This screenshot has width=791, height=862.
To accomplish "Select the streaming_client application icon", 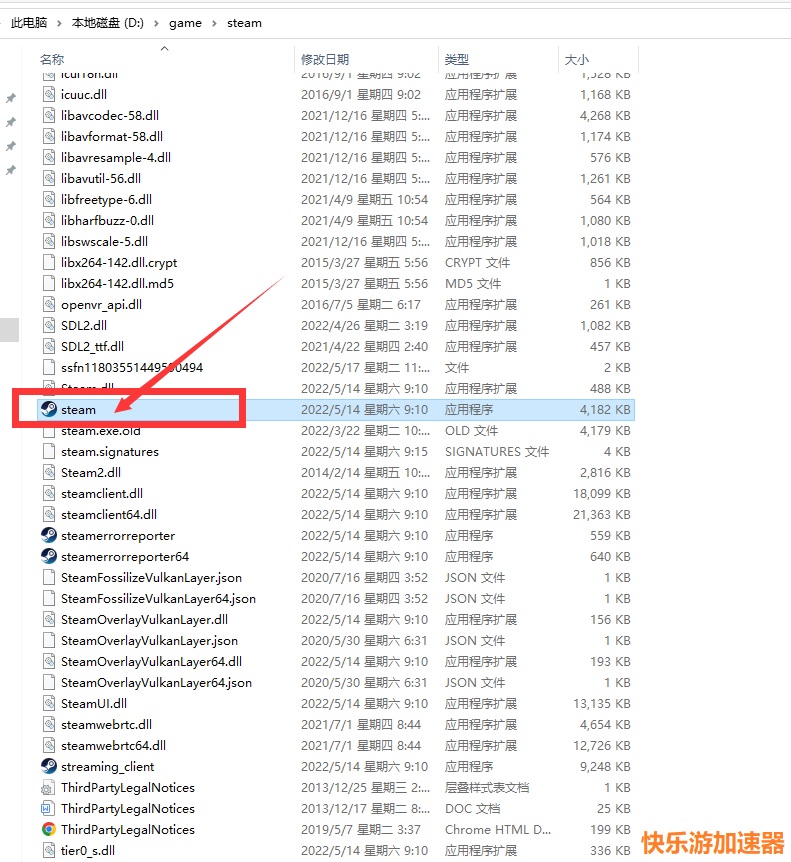I will pyautogui.click(x=49, y=766).
